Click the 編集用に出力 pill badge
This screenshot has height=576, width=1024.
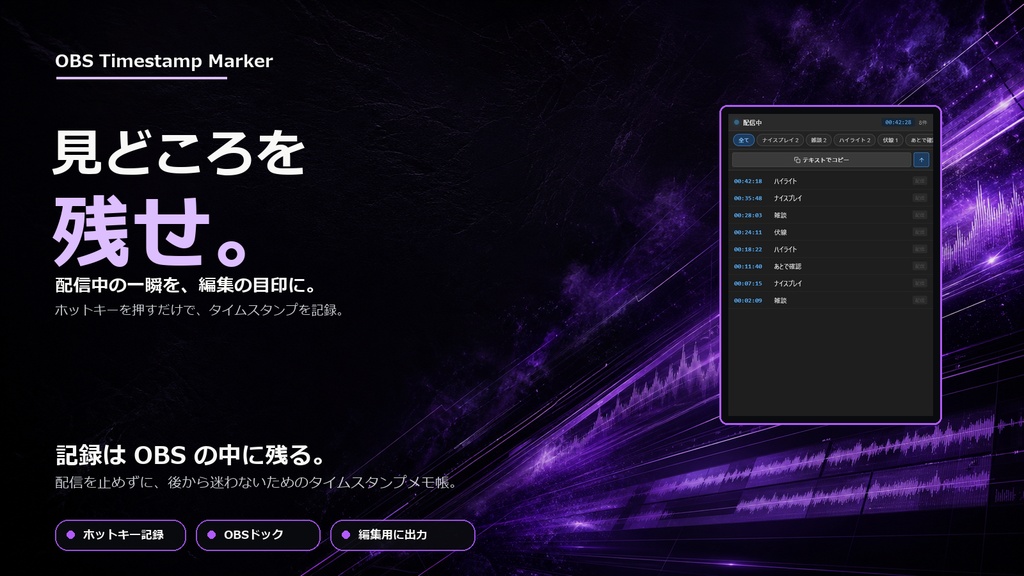coord(403,535)
